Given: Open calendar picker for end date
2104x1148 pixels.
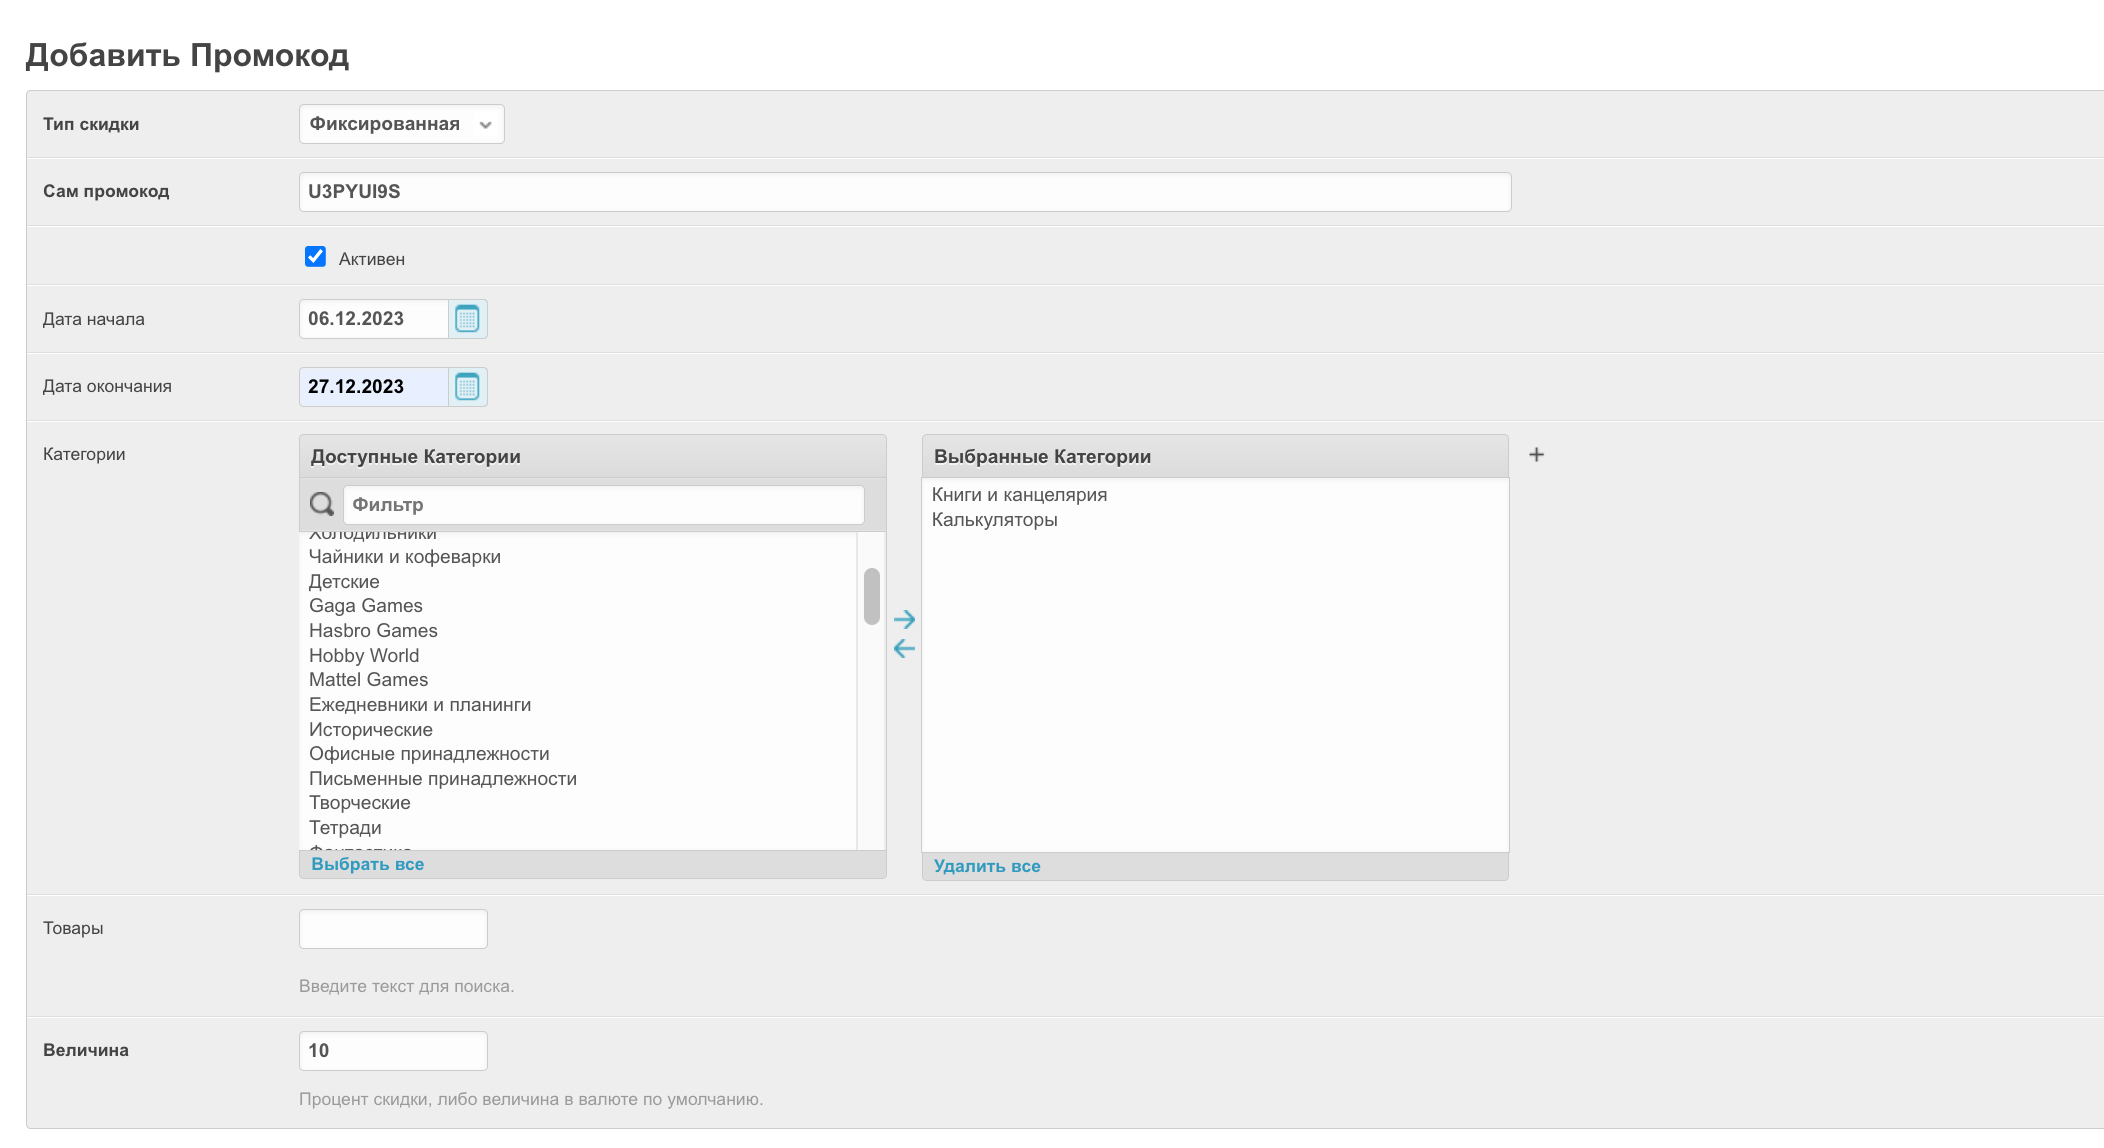Looking at the screenshot, I should point(467,387).
